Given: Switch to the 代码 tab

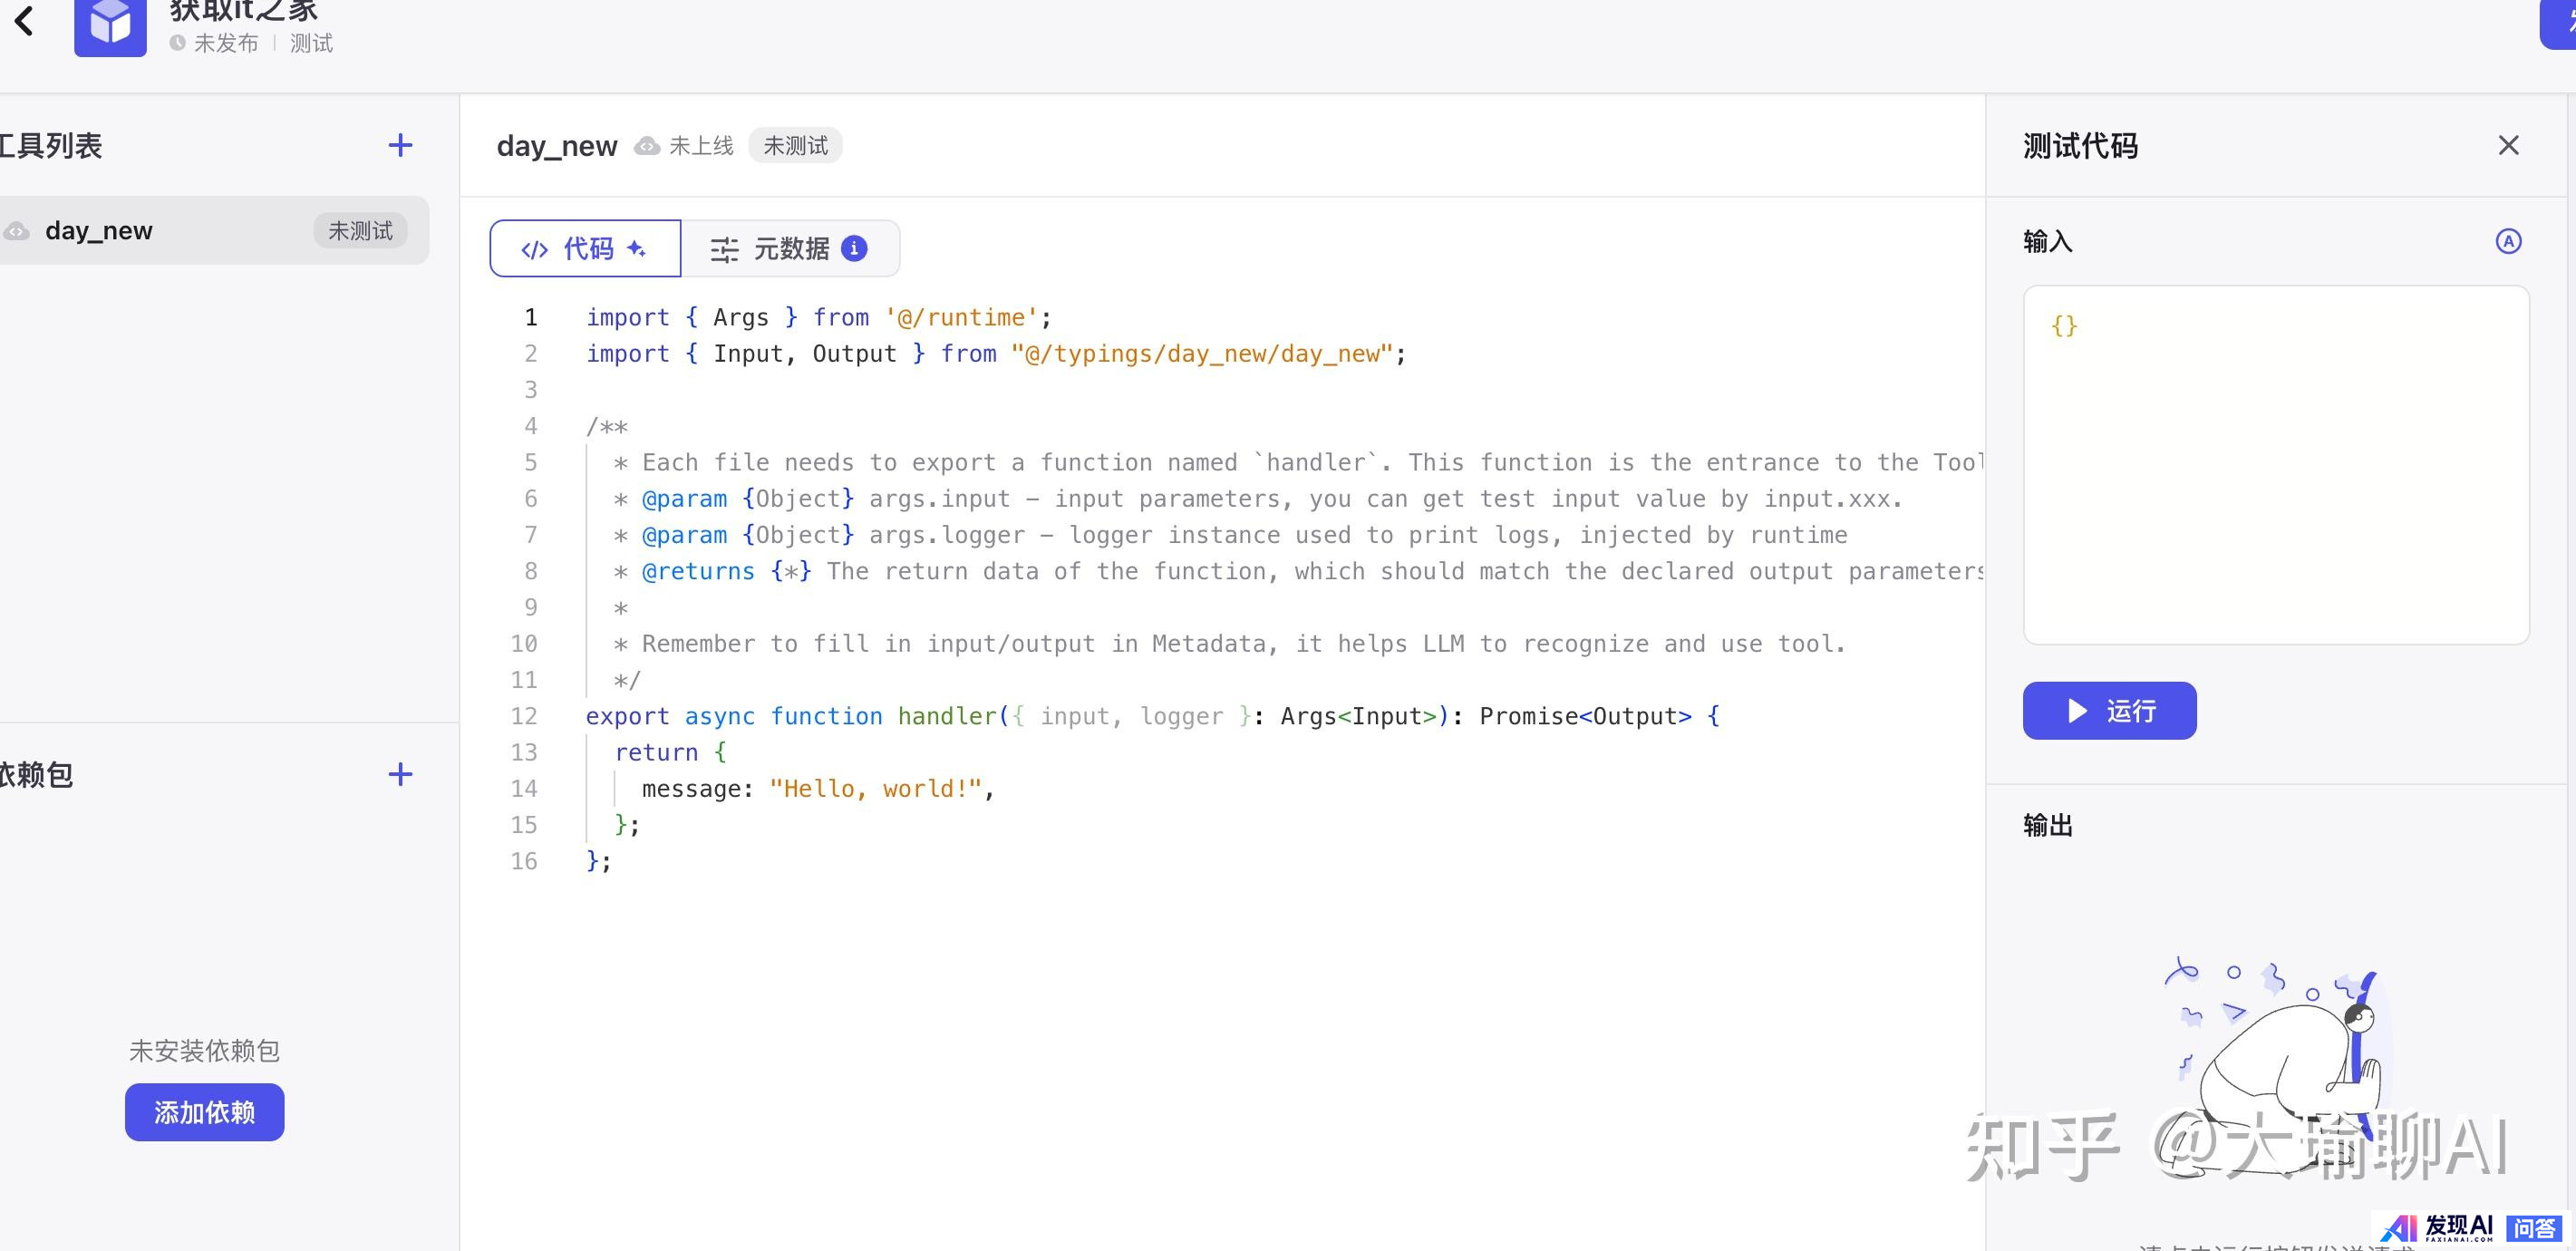Looking at the screenshot, I should coord(585,248).
